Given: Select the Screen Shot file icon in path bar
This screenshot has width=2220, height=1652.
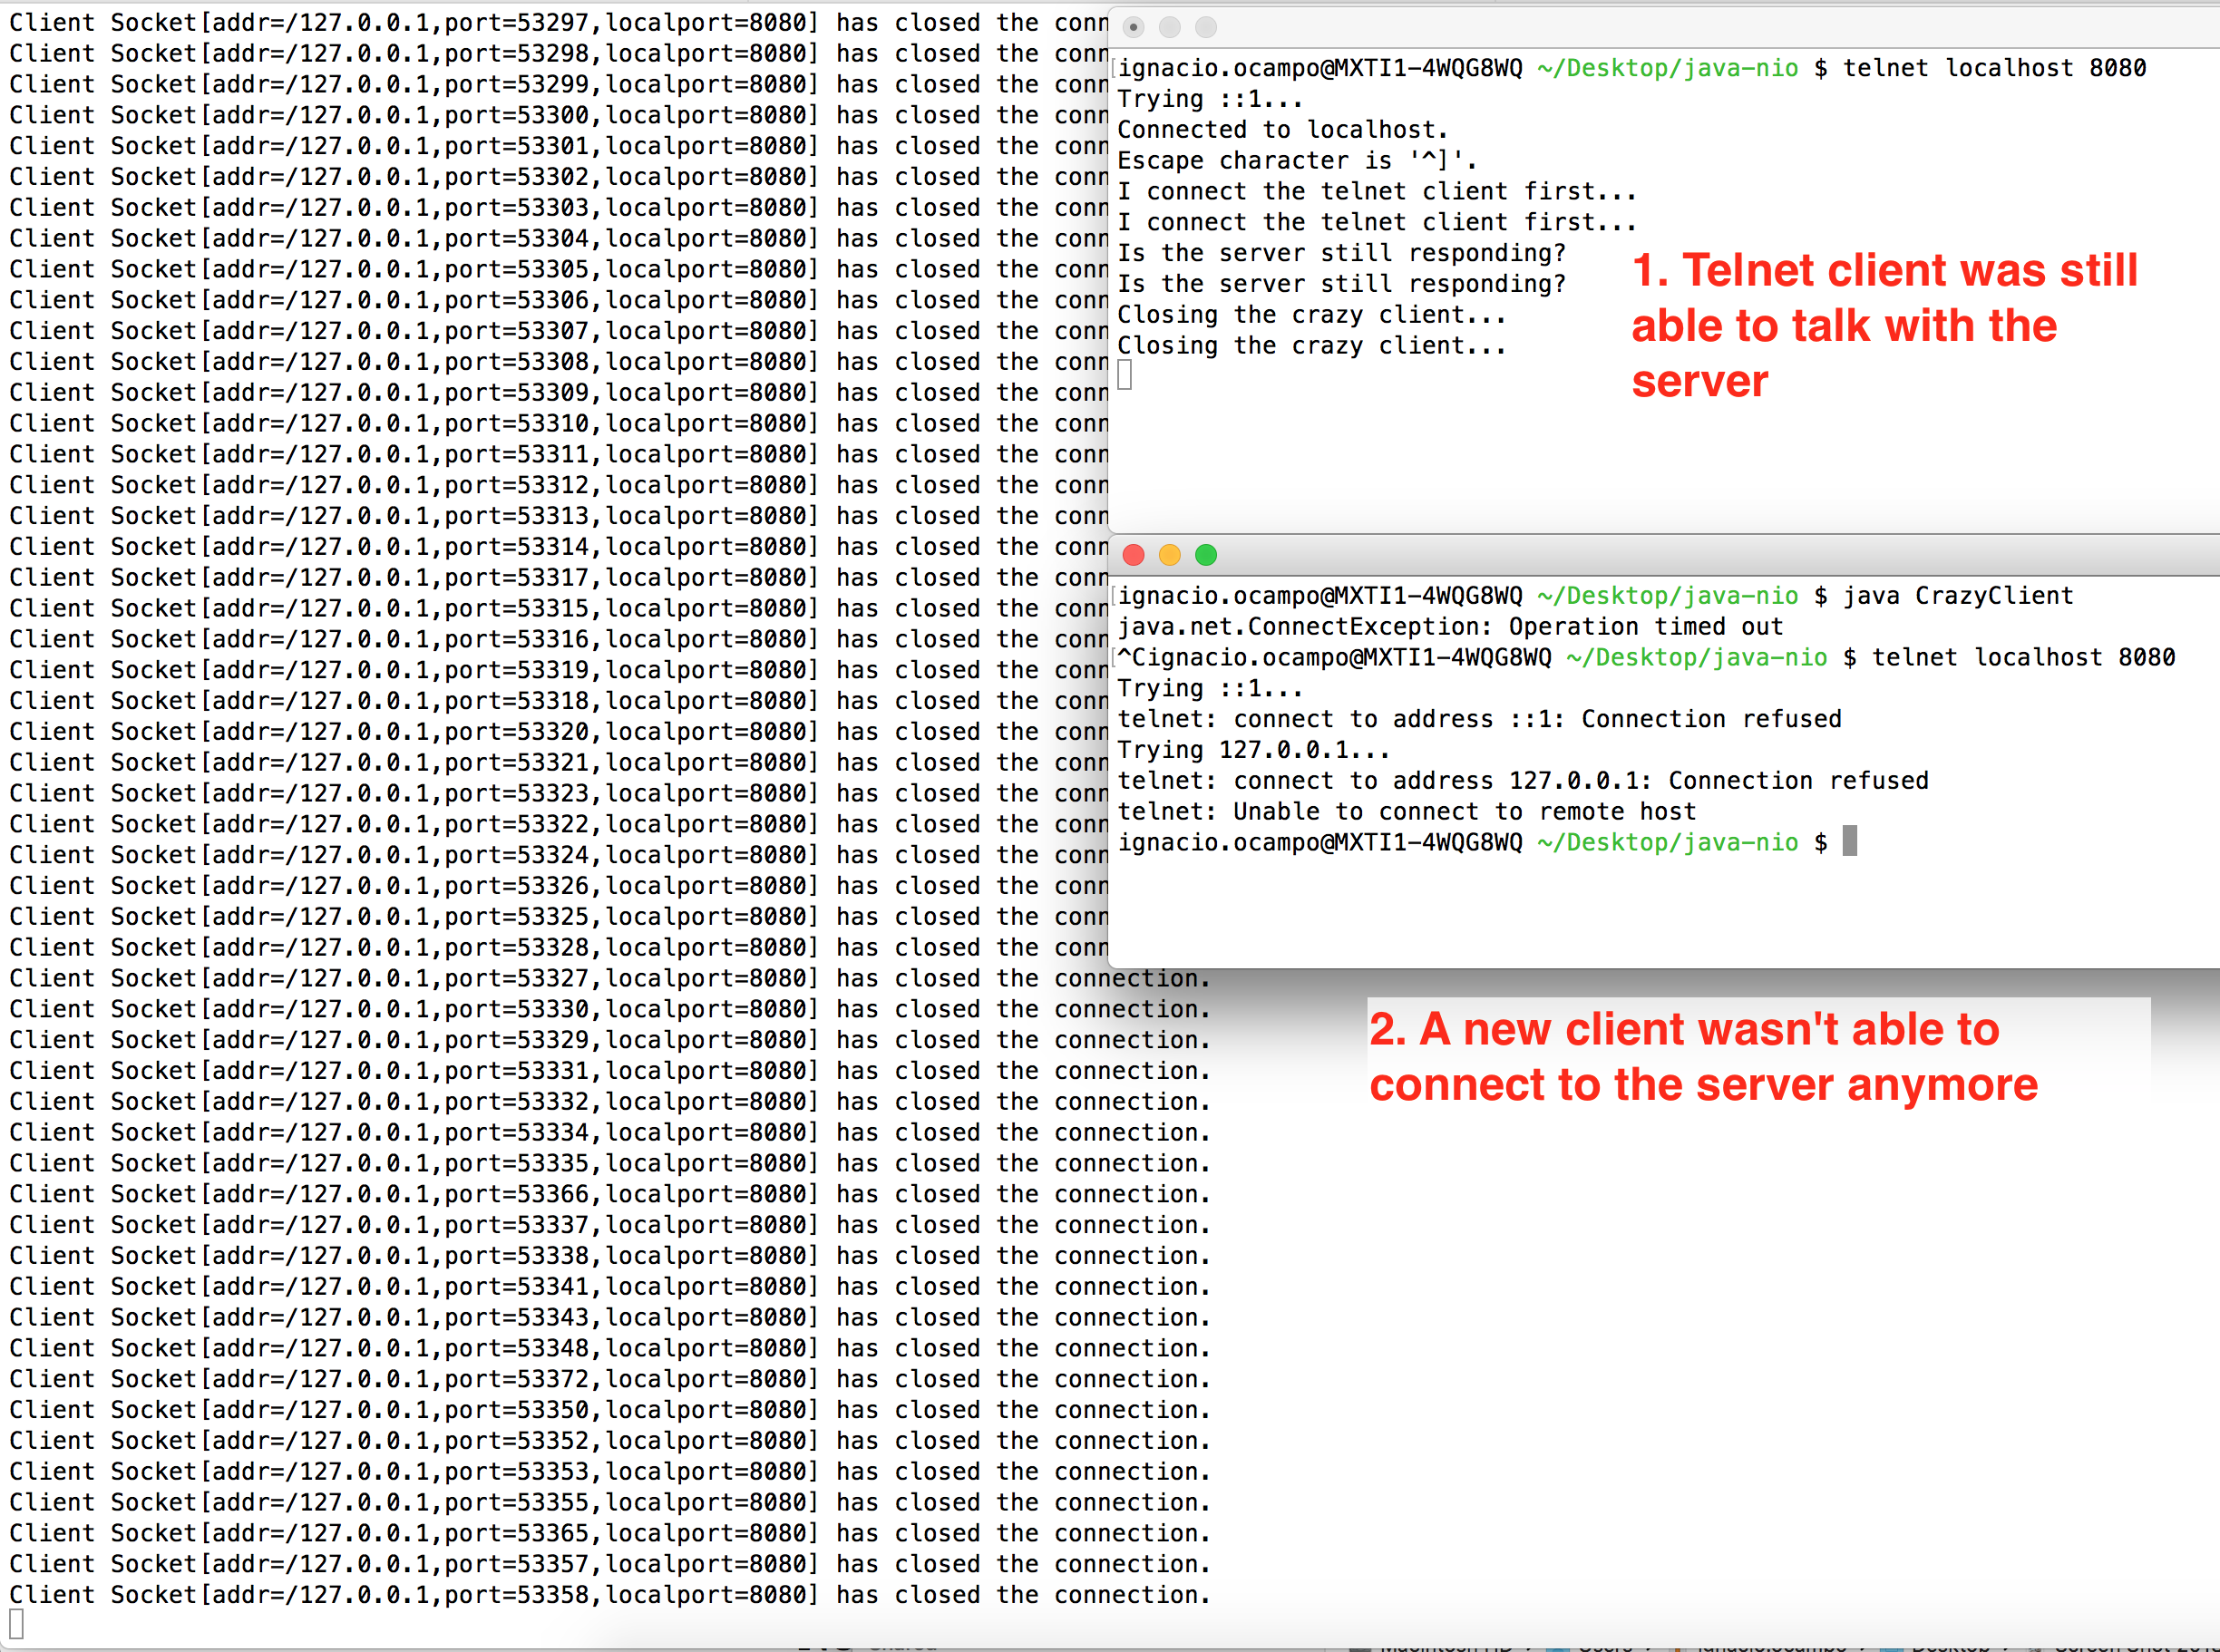Looking at the screenshot, I should pyautogui.click(x=2034, y=1645).
